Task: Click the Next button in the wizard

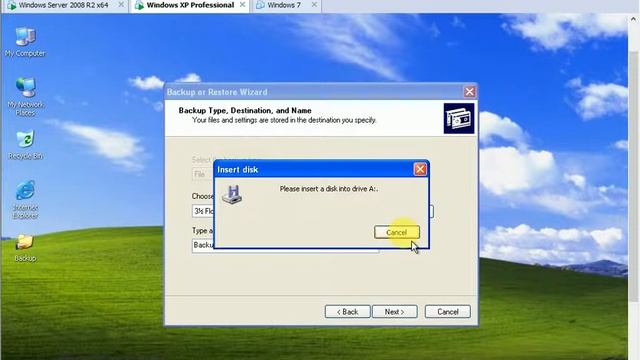Action: coord(395,311)
